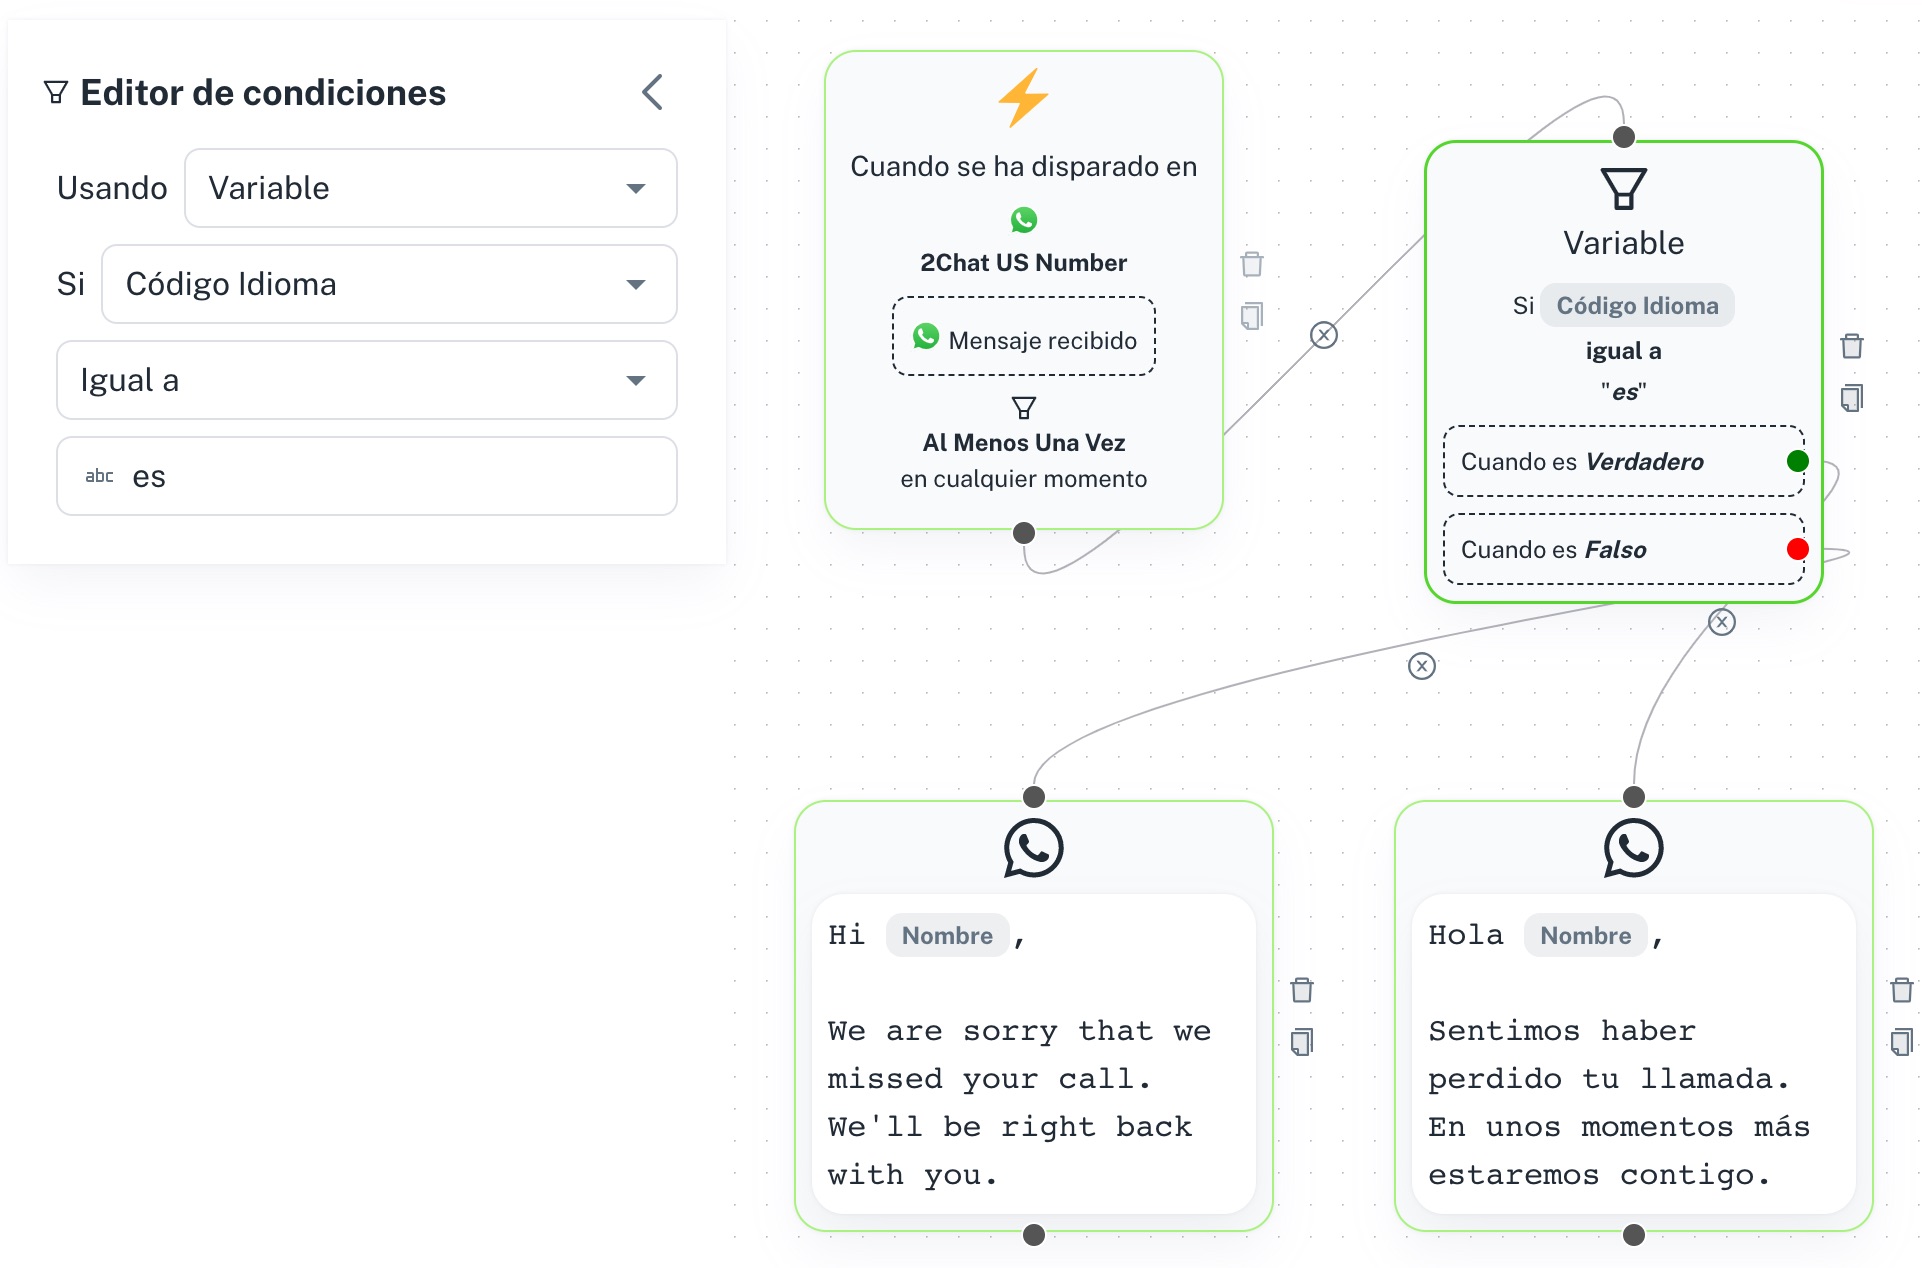Collapse the Editor de condiciones panel
Image resolution: width=1922 pixels, height=1268 pixels.
(652, 93)
